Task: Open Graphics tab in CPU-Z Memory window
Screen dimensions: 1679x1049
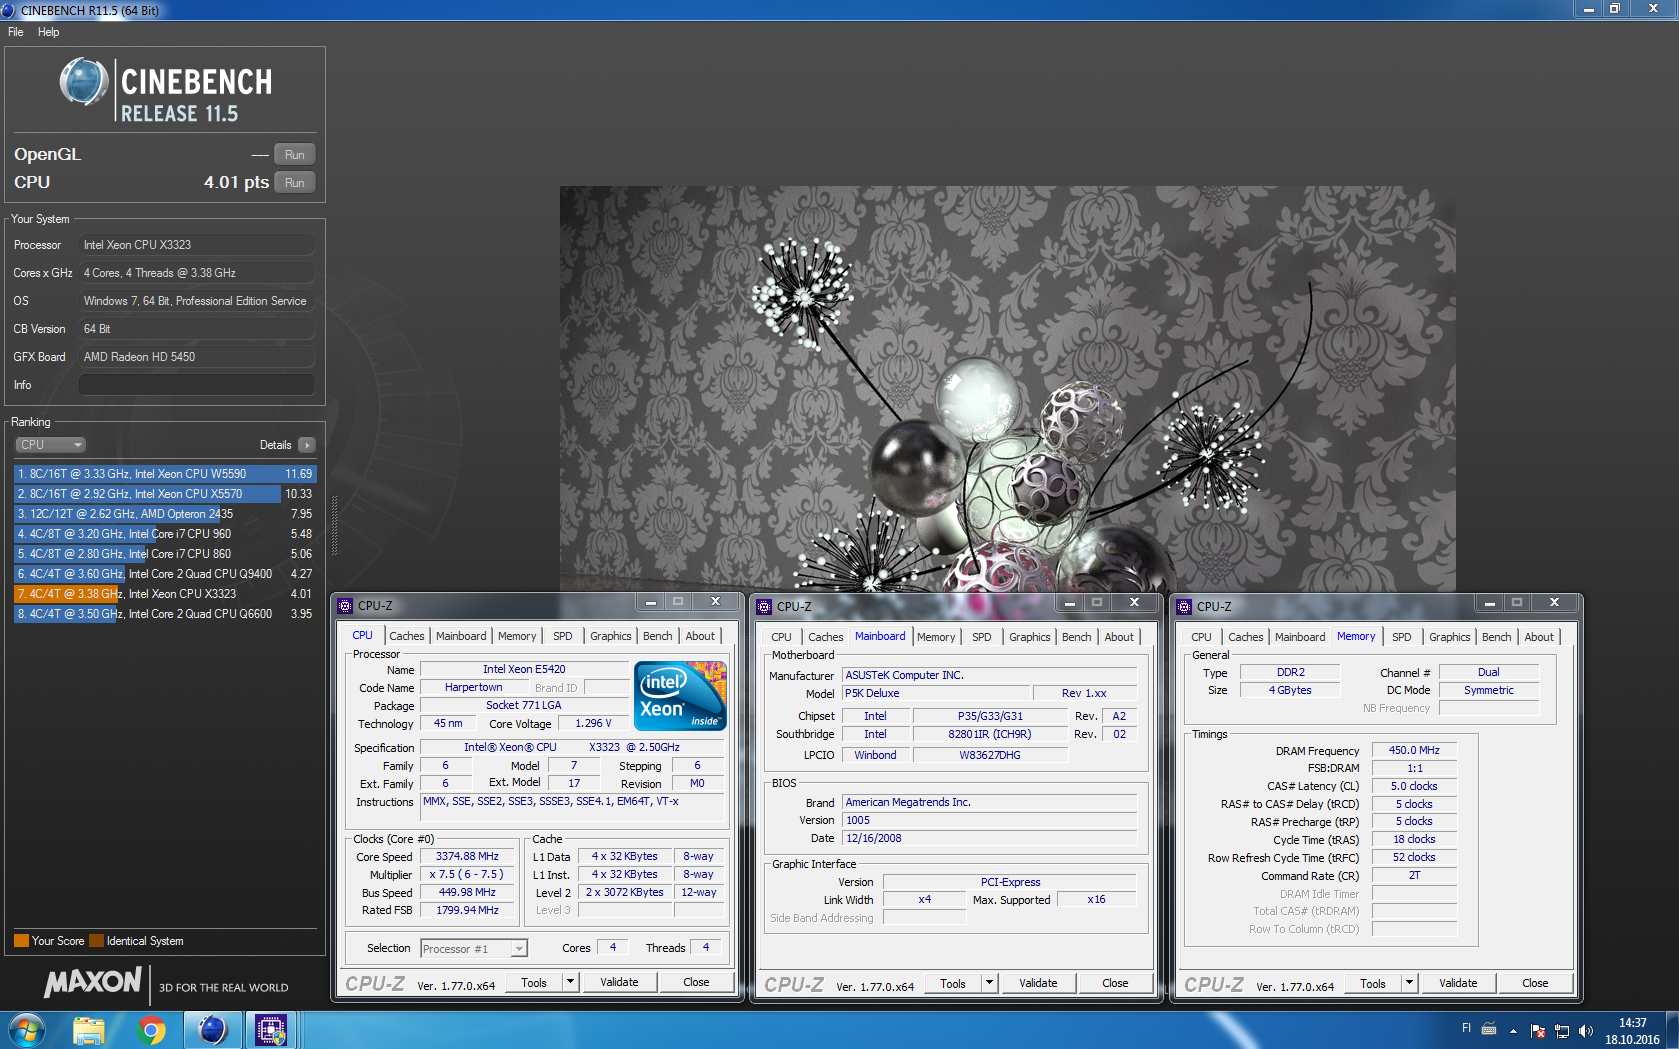Action: tap(1449, 637)
